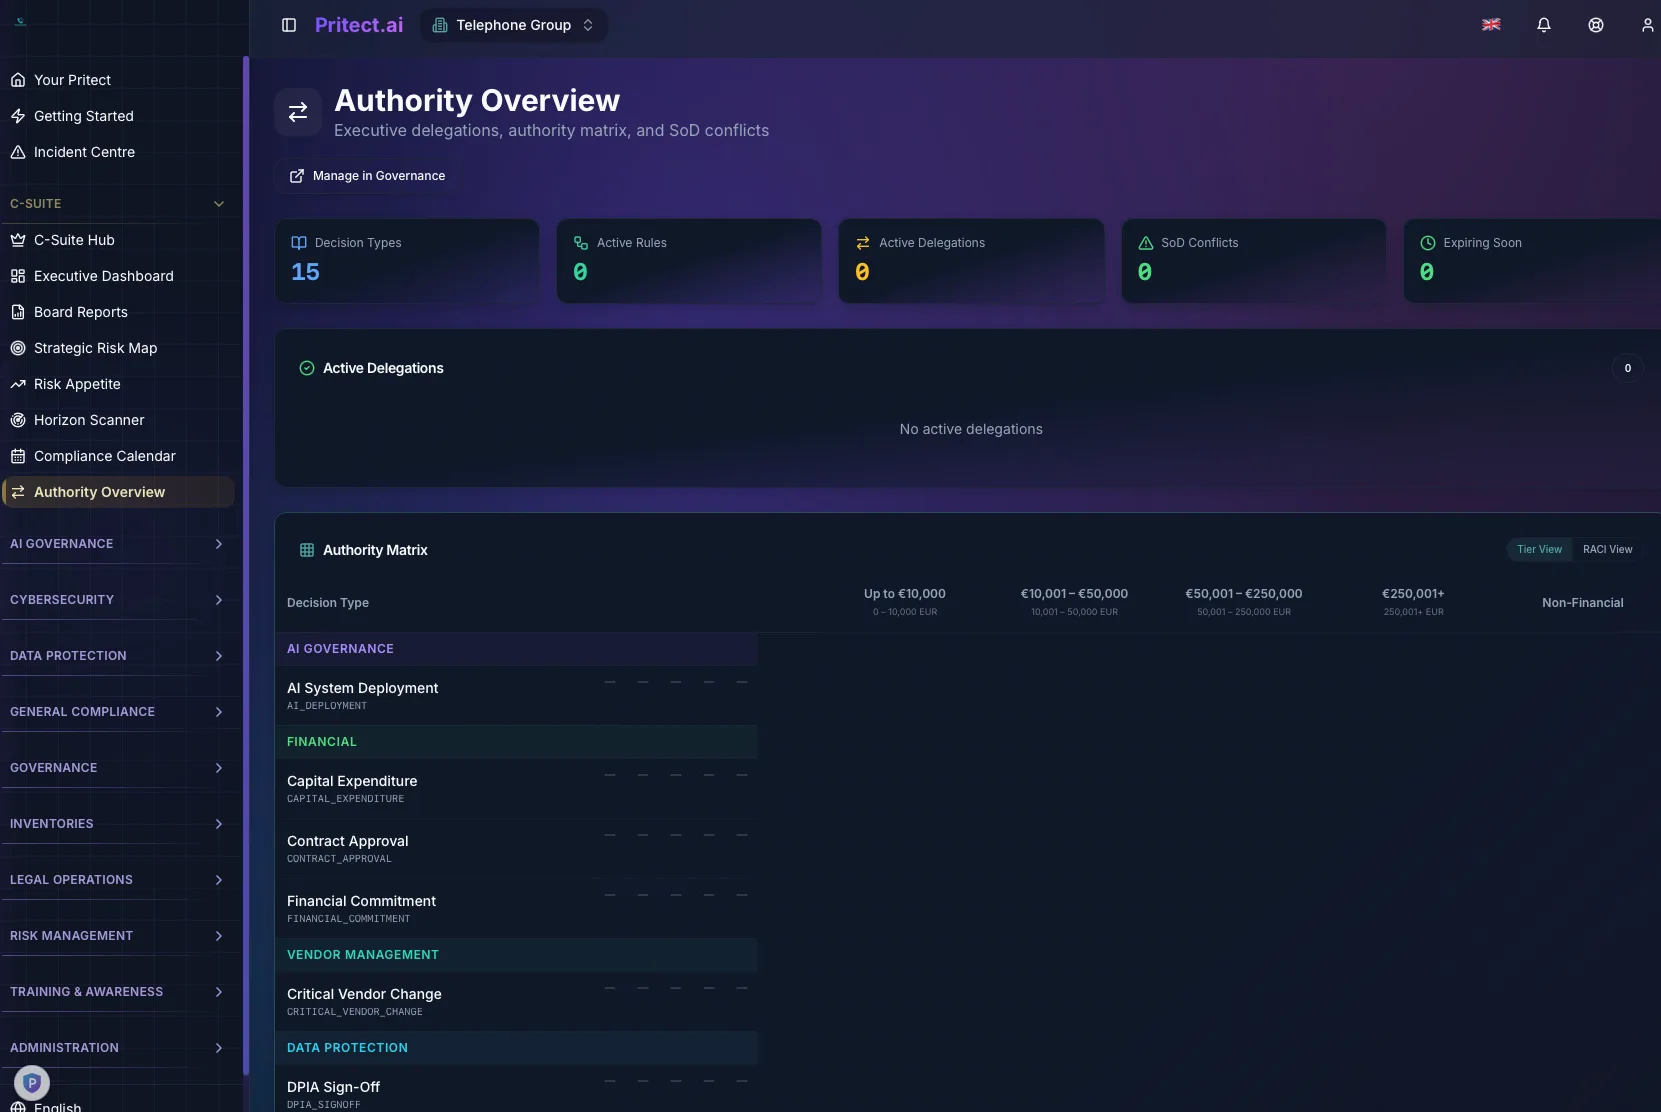Switch to Tier View
1661x1112 pixels.
(x=1539, y=549)
